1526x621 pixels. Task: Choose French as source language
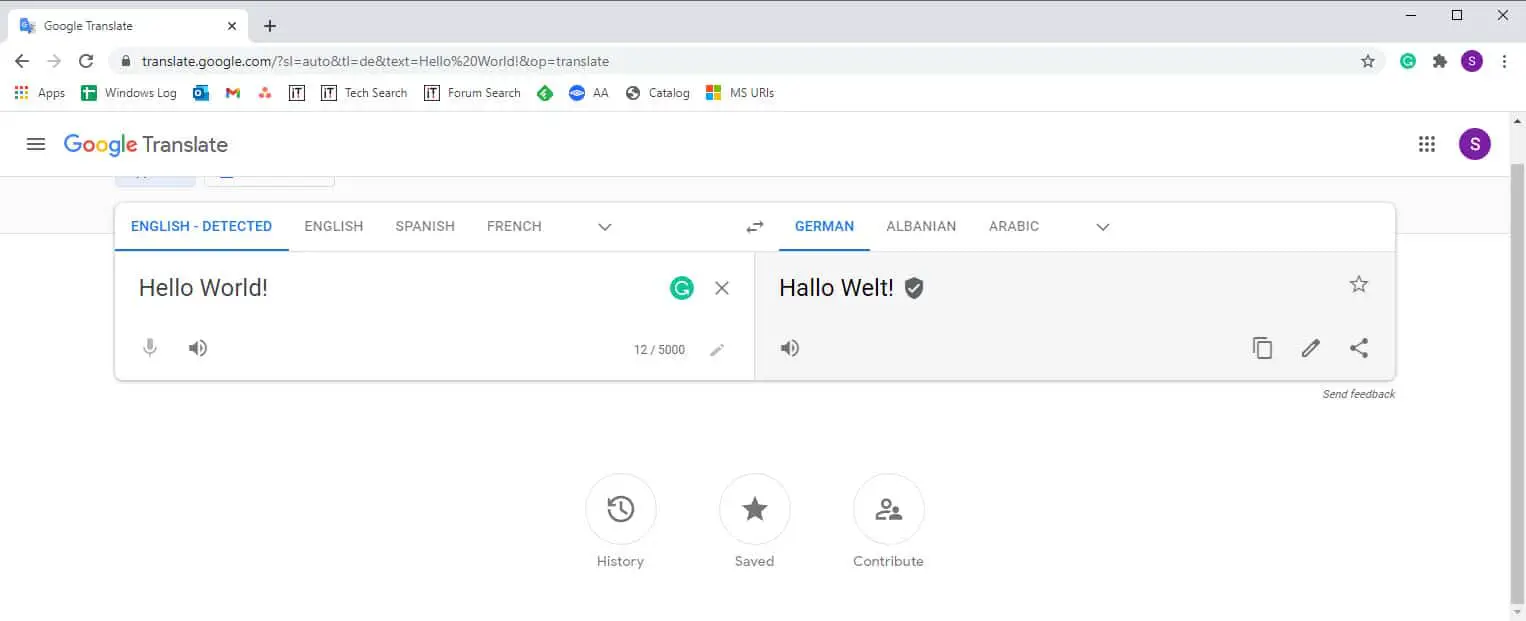(514, 227)
